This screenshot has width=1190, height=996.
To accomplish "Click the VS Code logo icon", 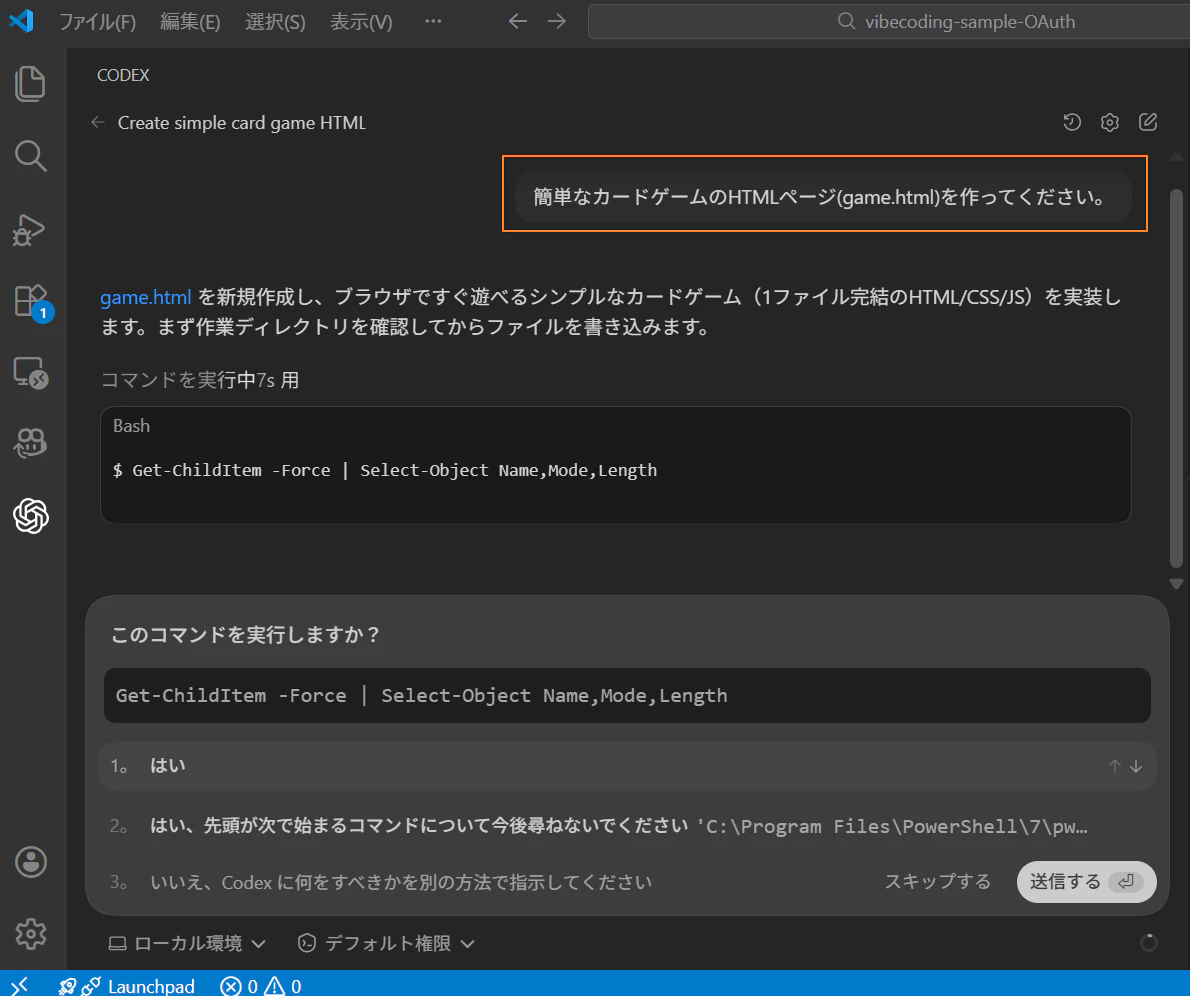I will pyautogui.click(x=20, y=20).
